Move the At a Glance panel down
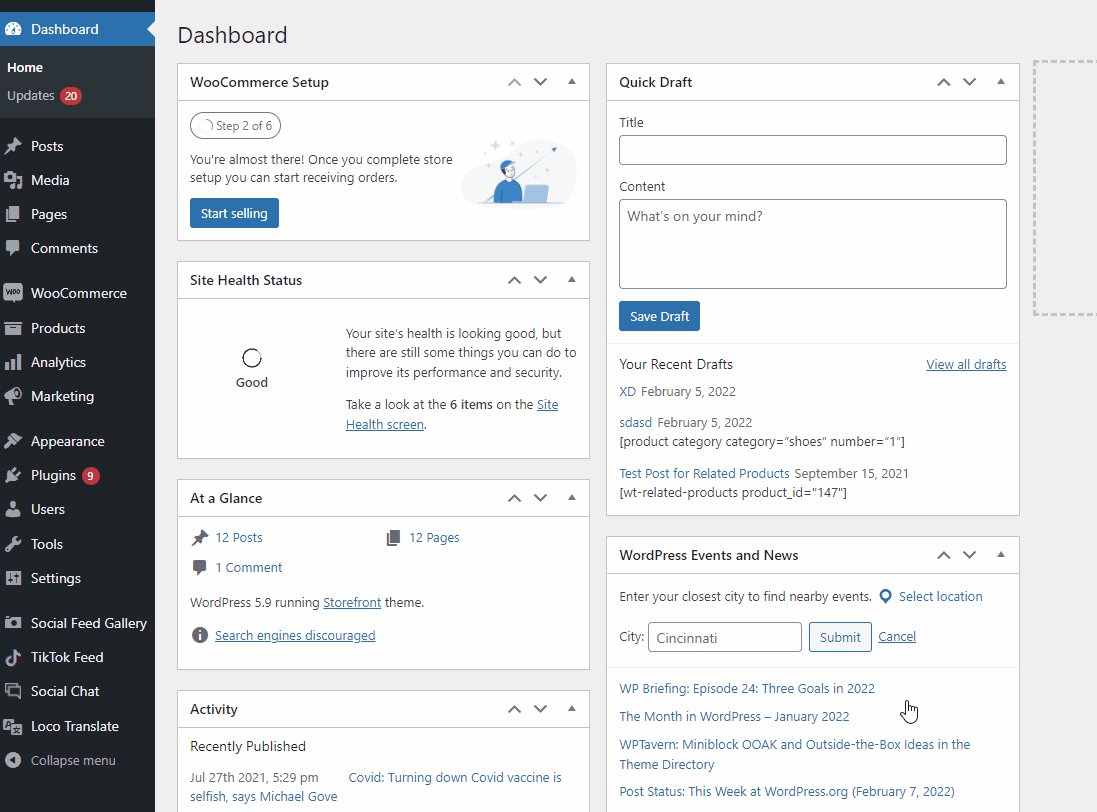 (x=541, y=498)
